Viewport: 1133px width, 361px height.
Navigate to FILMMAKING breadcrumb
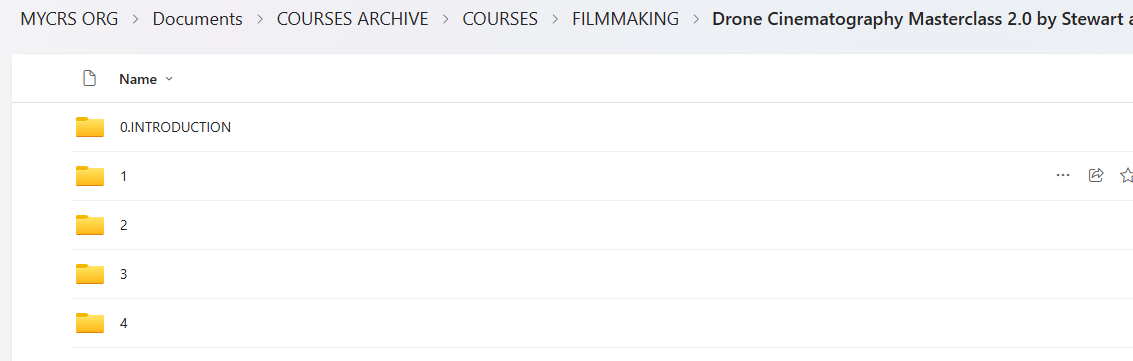click(x=626, y=19)
